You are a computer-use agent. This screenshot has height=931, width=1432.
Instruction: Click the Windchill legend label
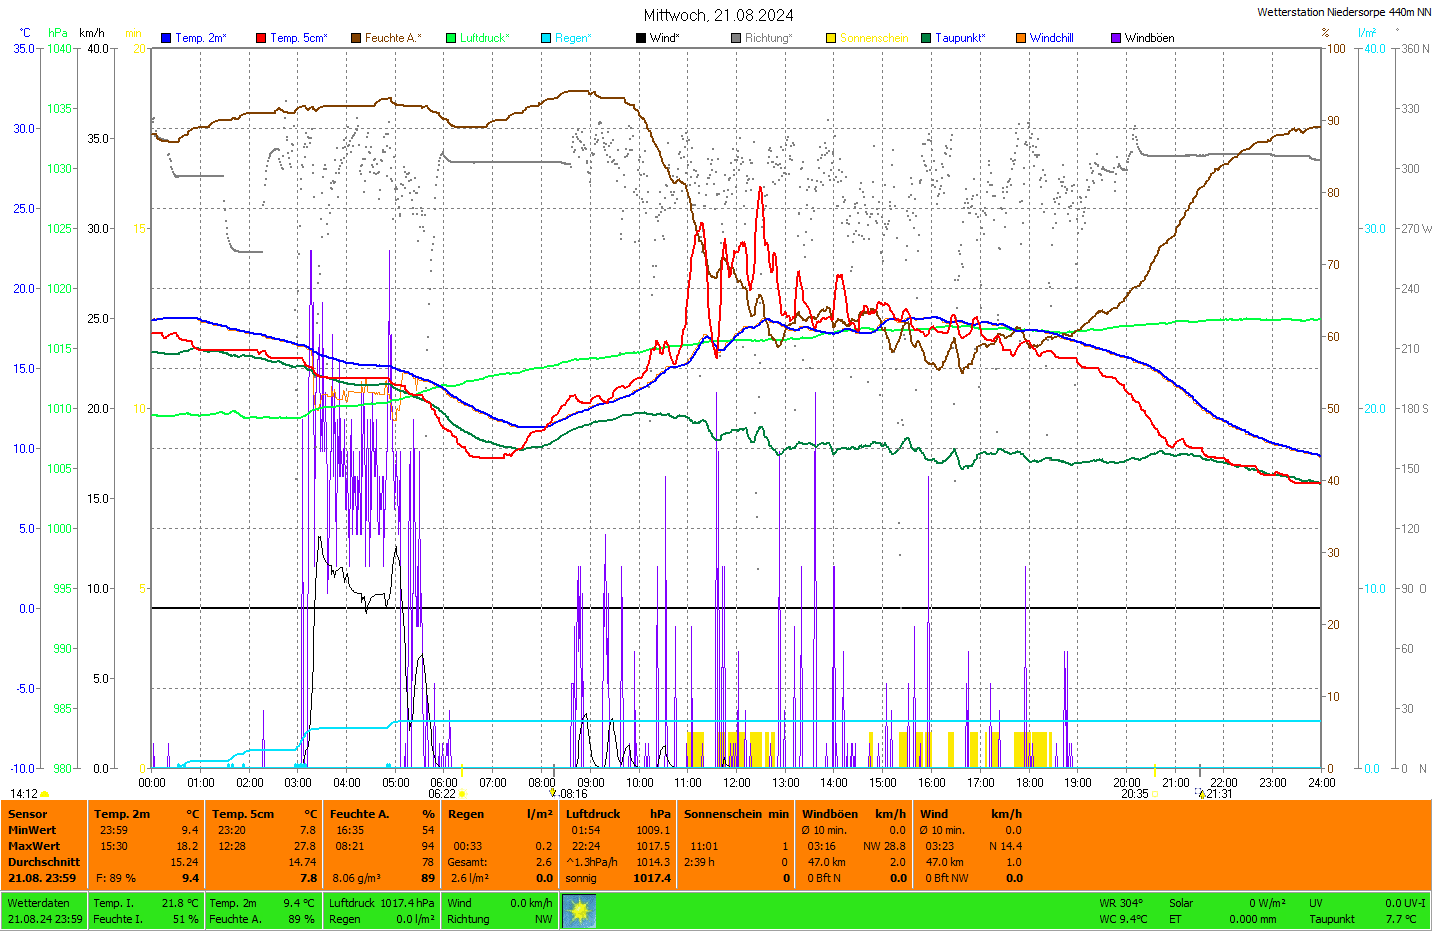tap(1051, 38)
